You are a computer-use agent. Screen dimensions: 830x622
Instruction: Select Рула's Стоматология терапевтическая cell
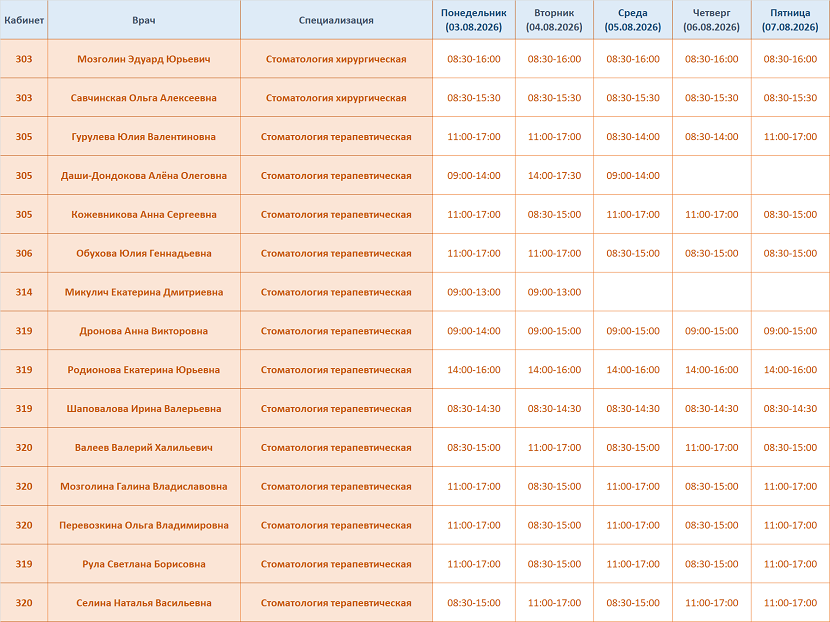336,564
